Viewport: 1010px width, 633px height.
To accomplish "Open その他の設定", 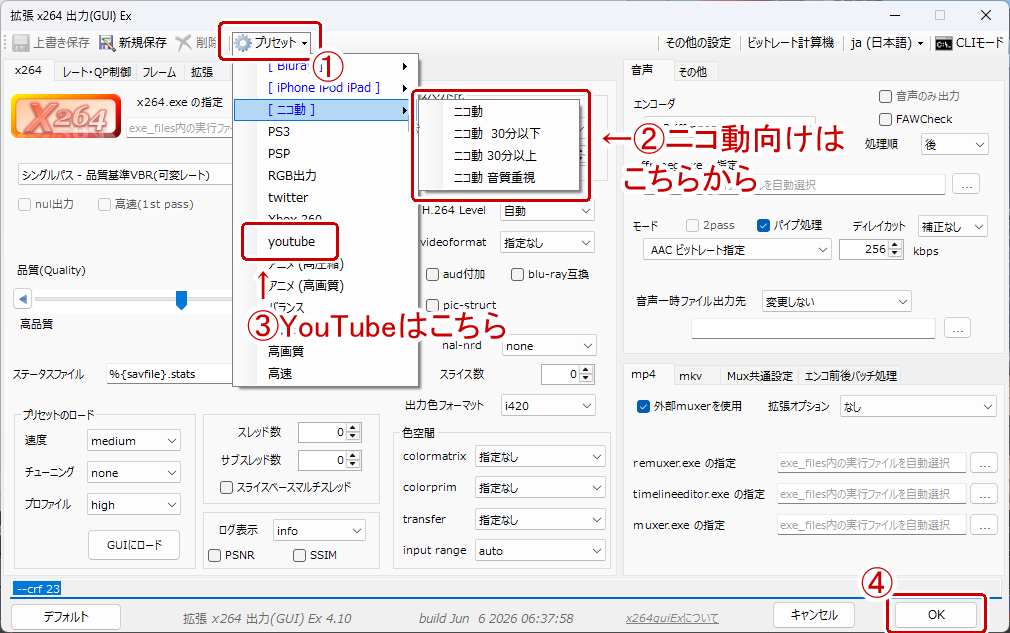I will [x=698, y=43].
